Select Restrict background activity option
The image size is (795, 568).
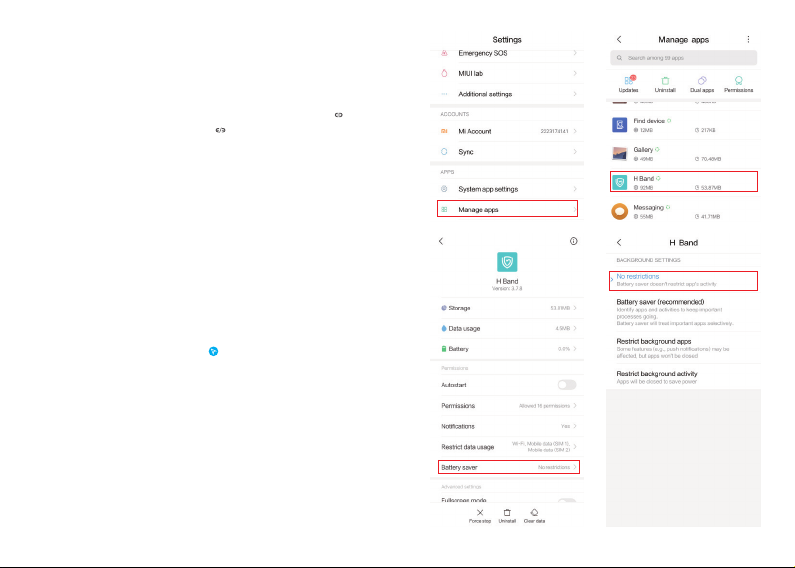pyautogui.click(x=683, y=377)
